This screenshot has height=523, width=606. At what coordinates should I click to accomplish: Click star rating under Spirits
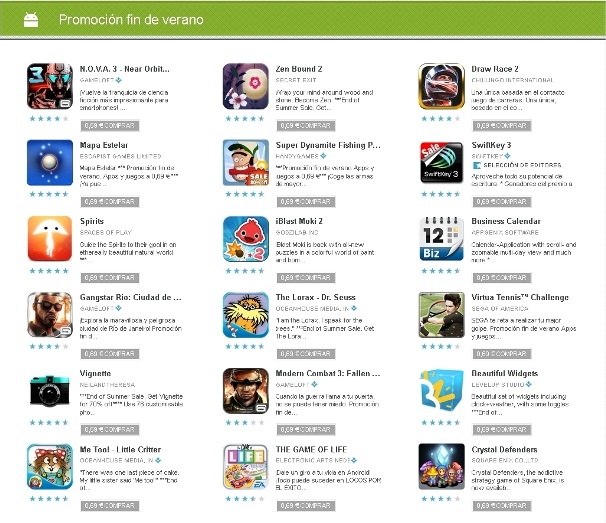49,271
